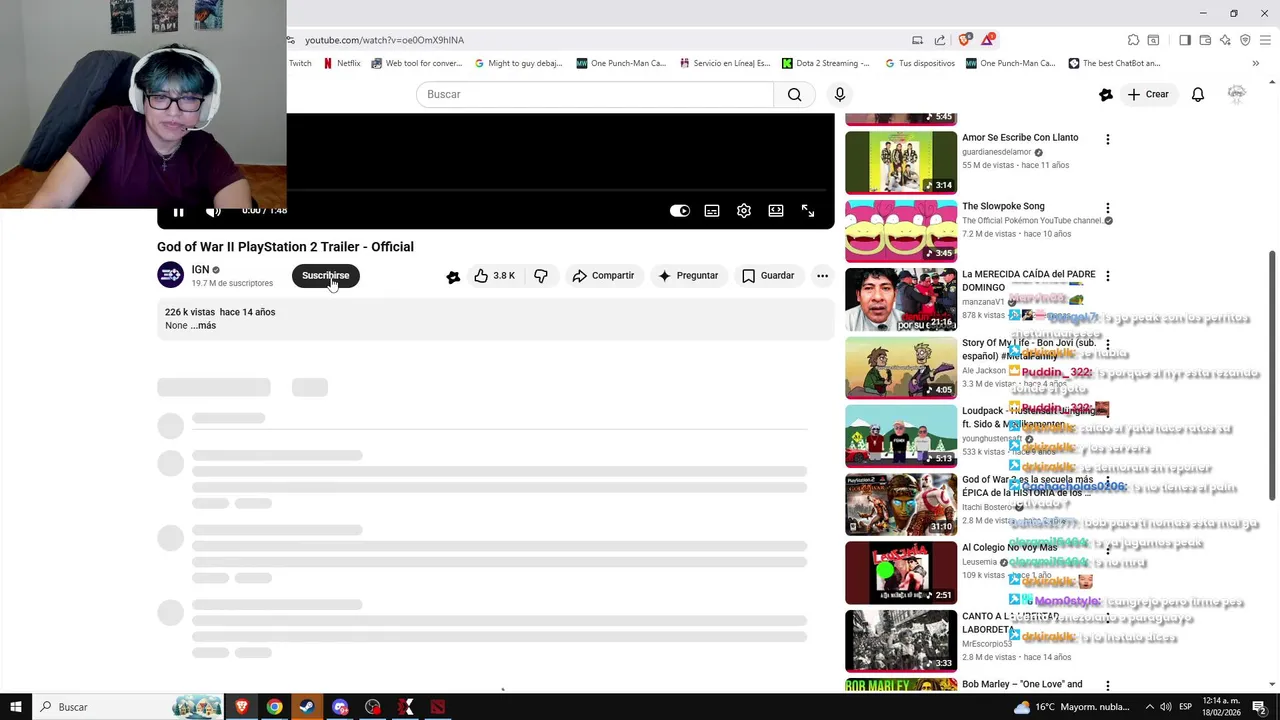Focus the YouTube Buscar search field
1280x720 pixels.
[595, 94]
